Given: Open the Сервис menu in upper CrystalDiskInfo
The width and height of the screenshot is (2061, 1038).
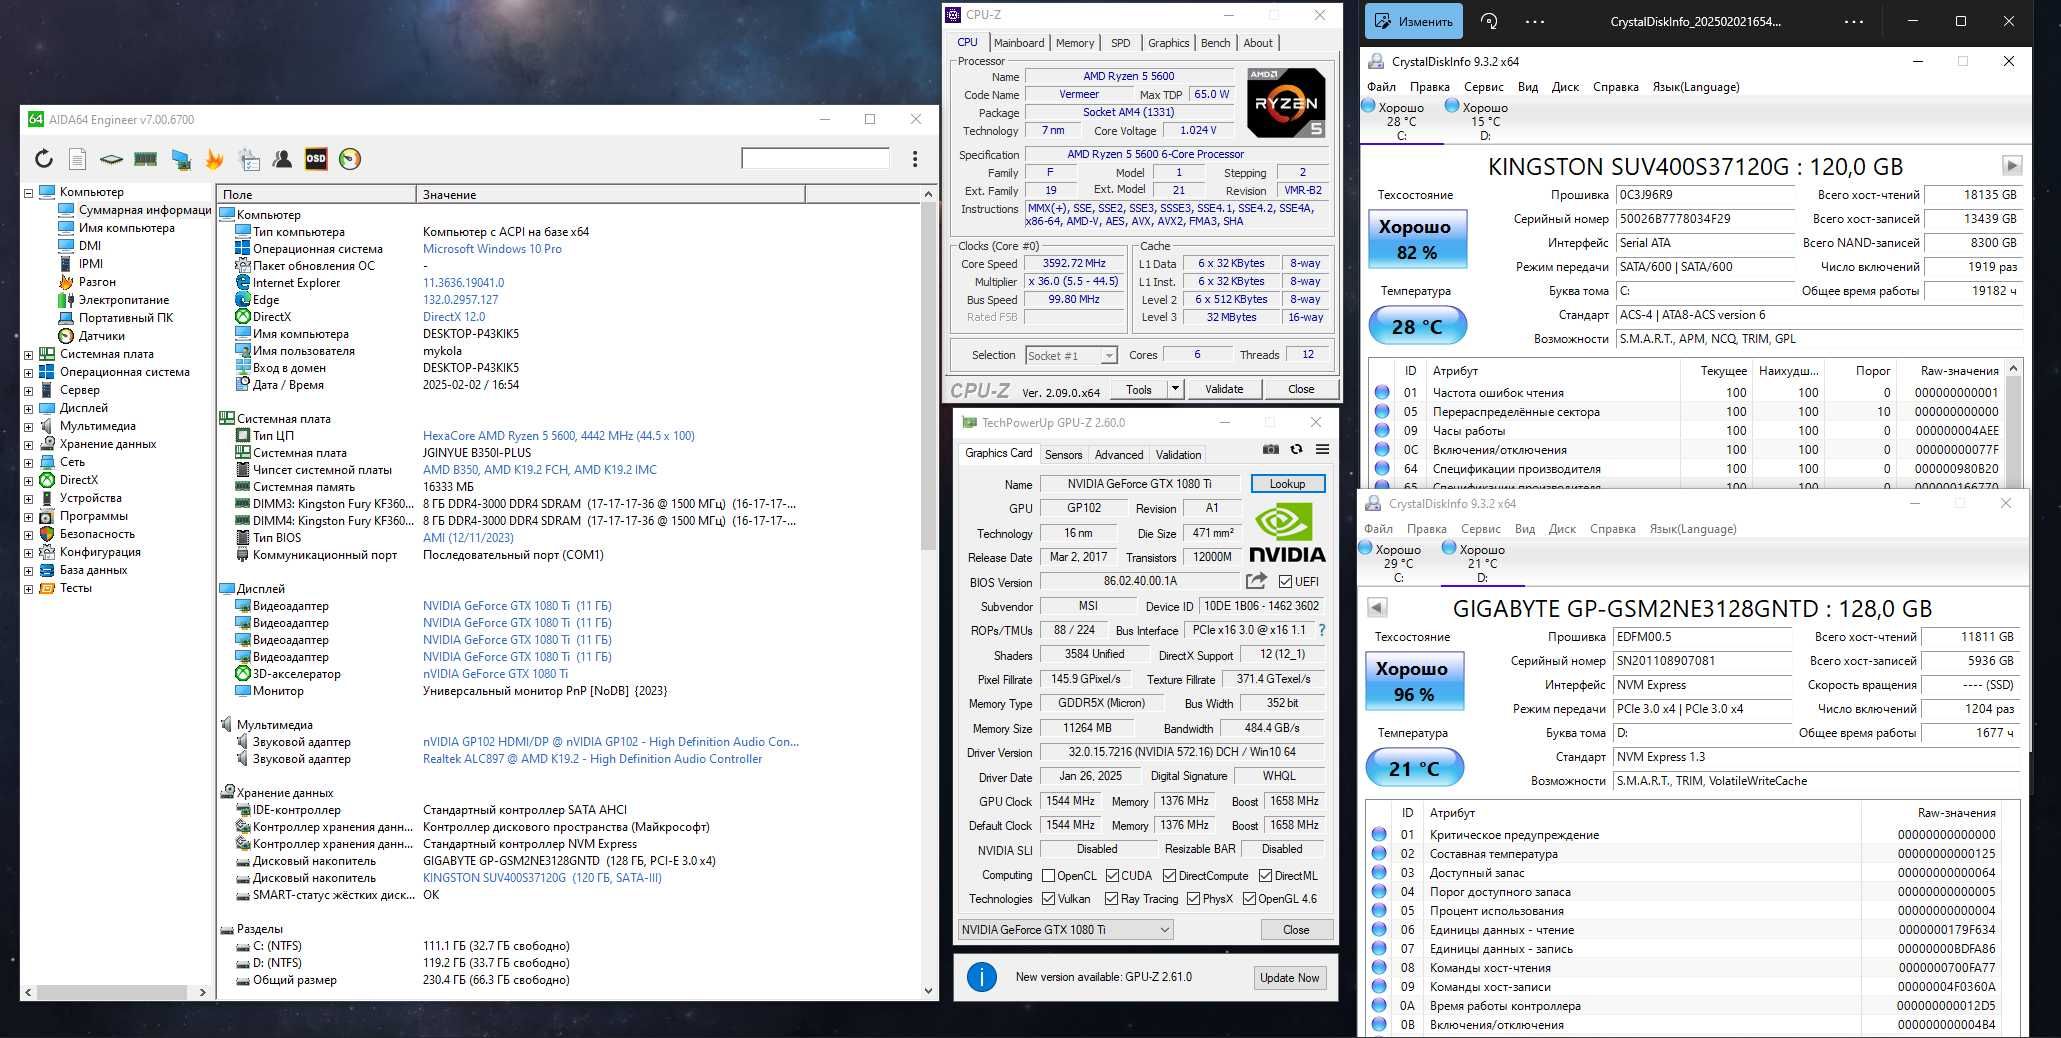Looking at the screenshot, I should [x=1483, y=87].
